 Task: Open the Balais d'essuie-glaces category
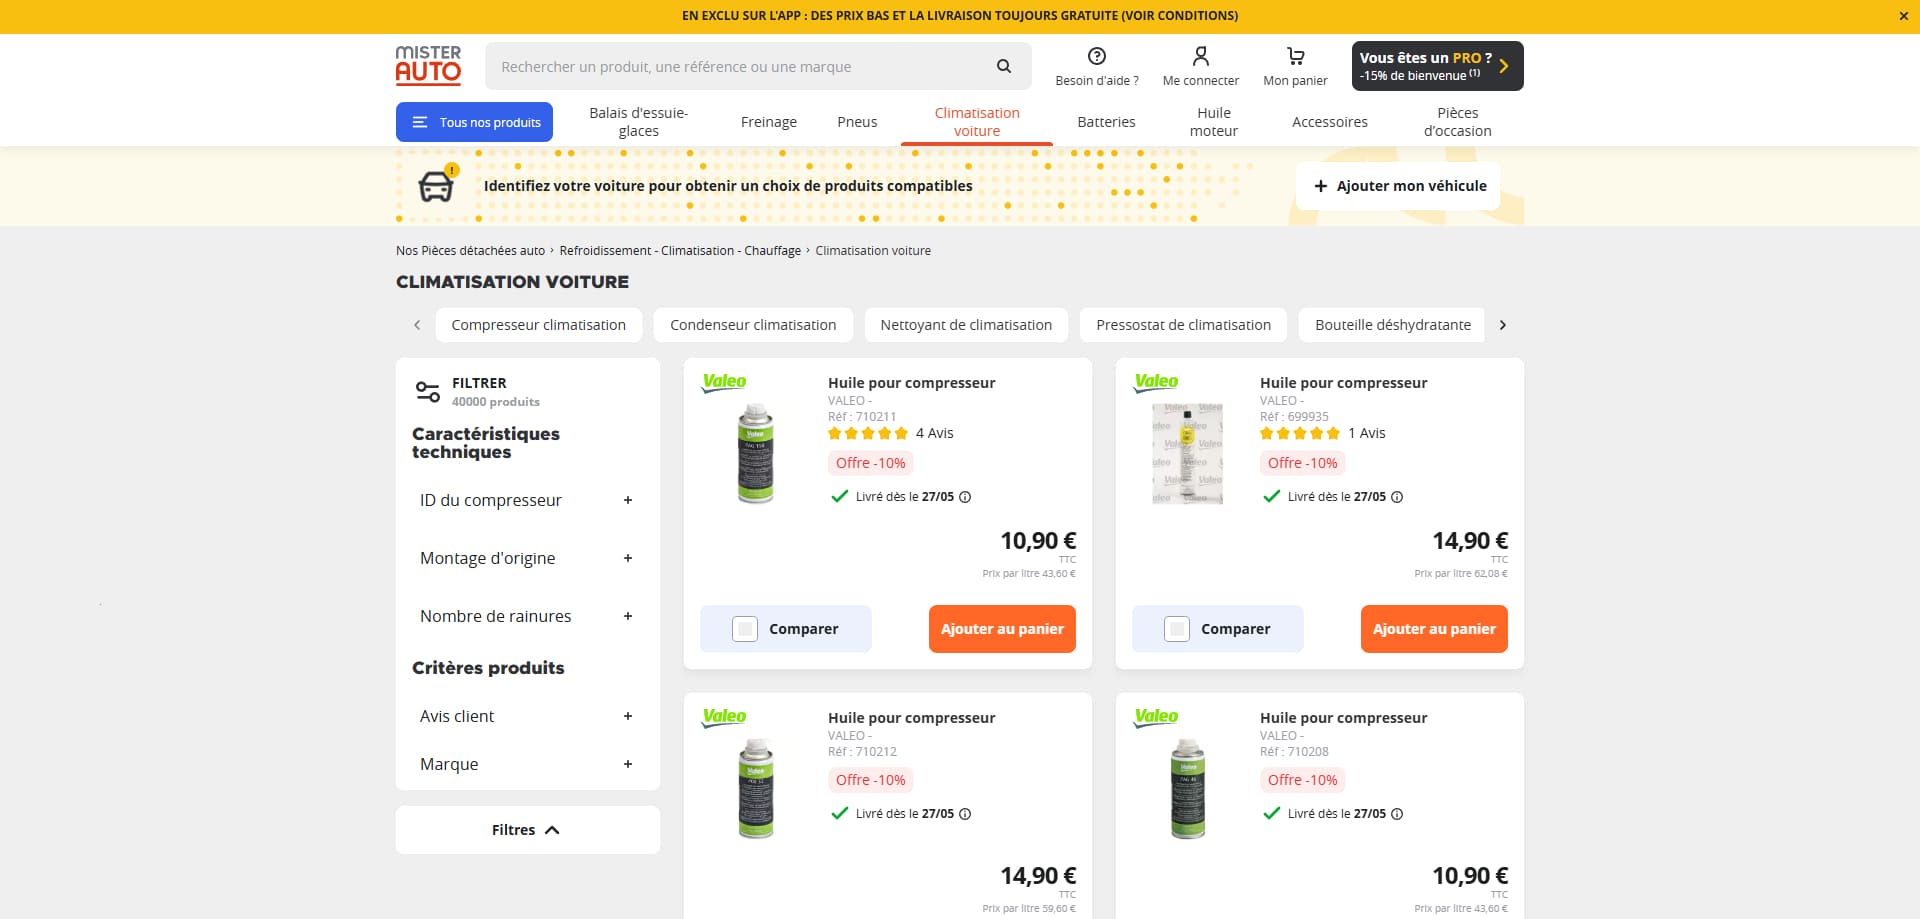point(638,122)
